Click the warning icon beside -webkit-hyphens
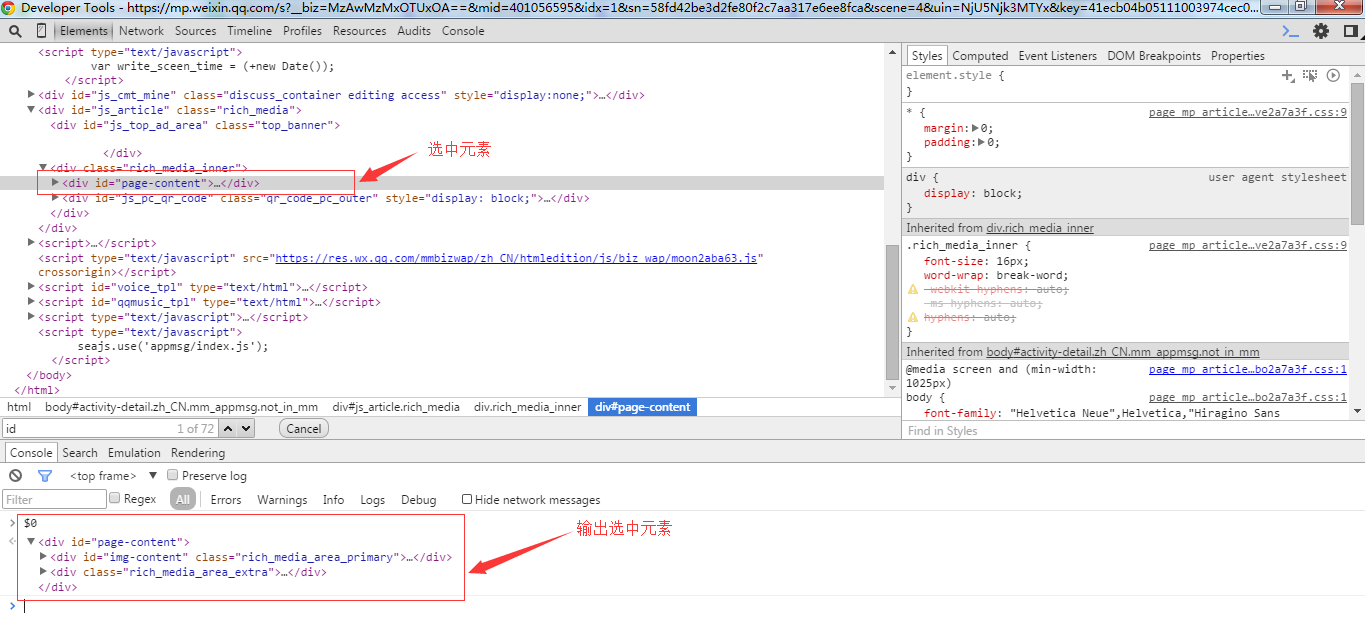Image resolution: width=1365 pixels, height=620 pixels. coord(912,289)
